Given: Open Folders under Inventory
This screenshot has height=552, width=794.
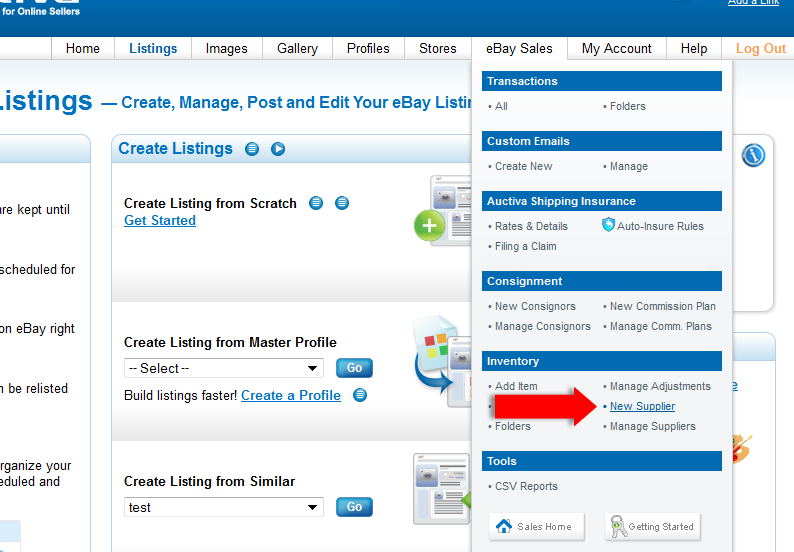Looking at the screenshot, I should [x=513, y=426].
